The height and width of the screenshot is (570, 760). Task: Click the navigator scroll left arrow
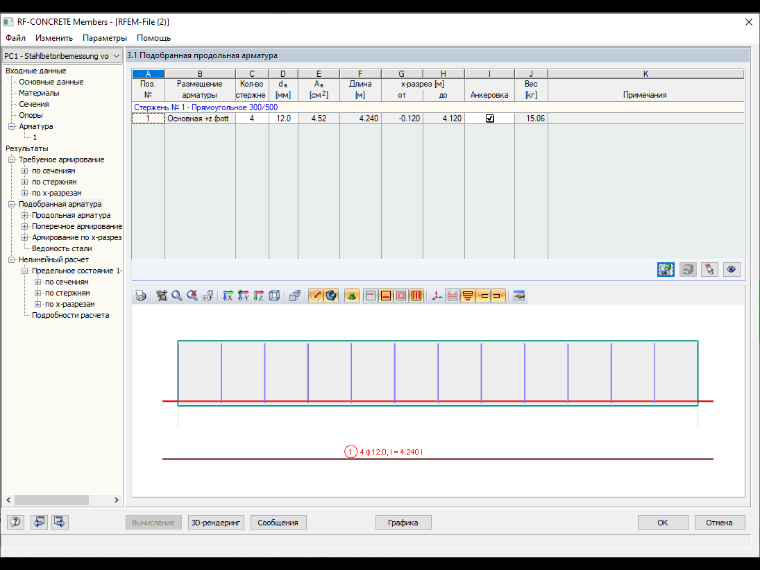click(8, 500)
